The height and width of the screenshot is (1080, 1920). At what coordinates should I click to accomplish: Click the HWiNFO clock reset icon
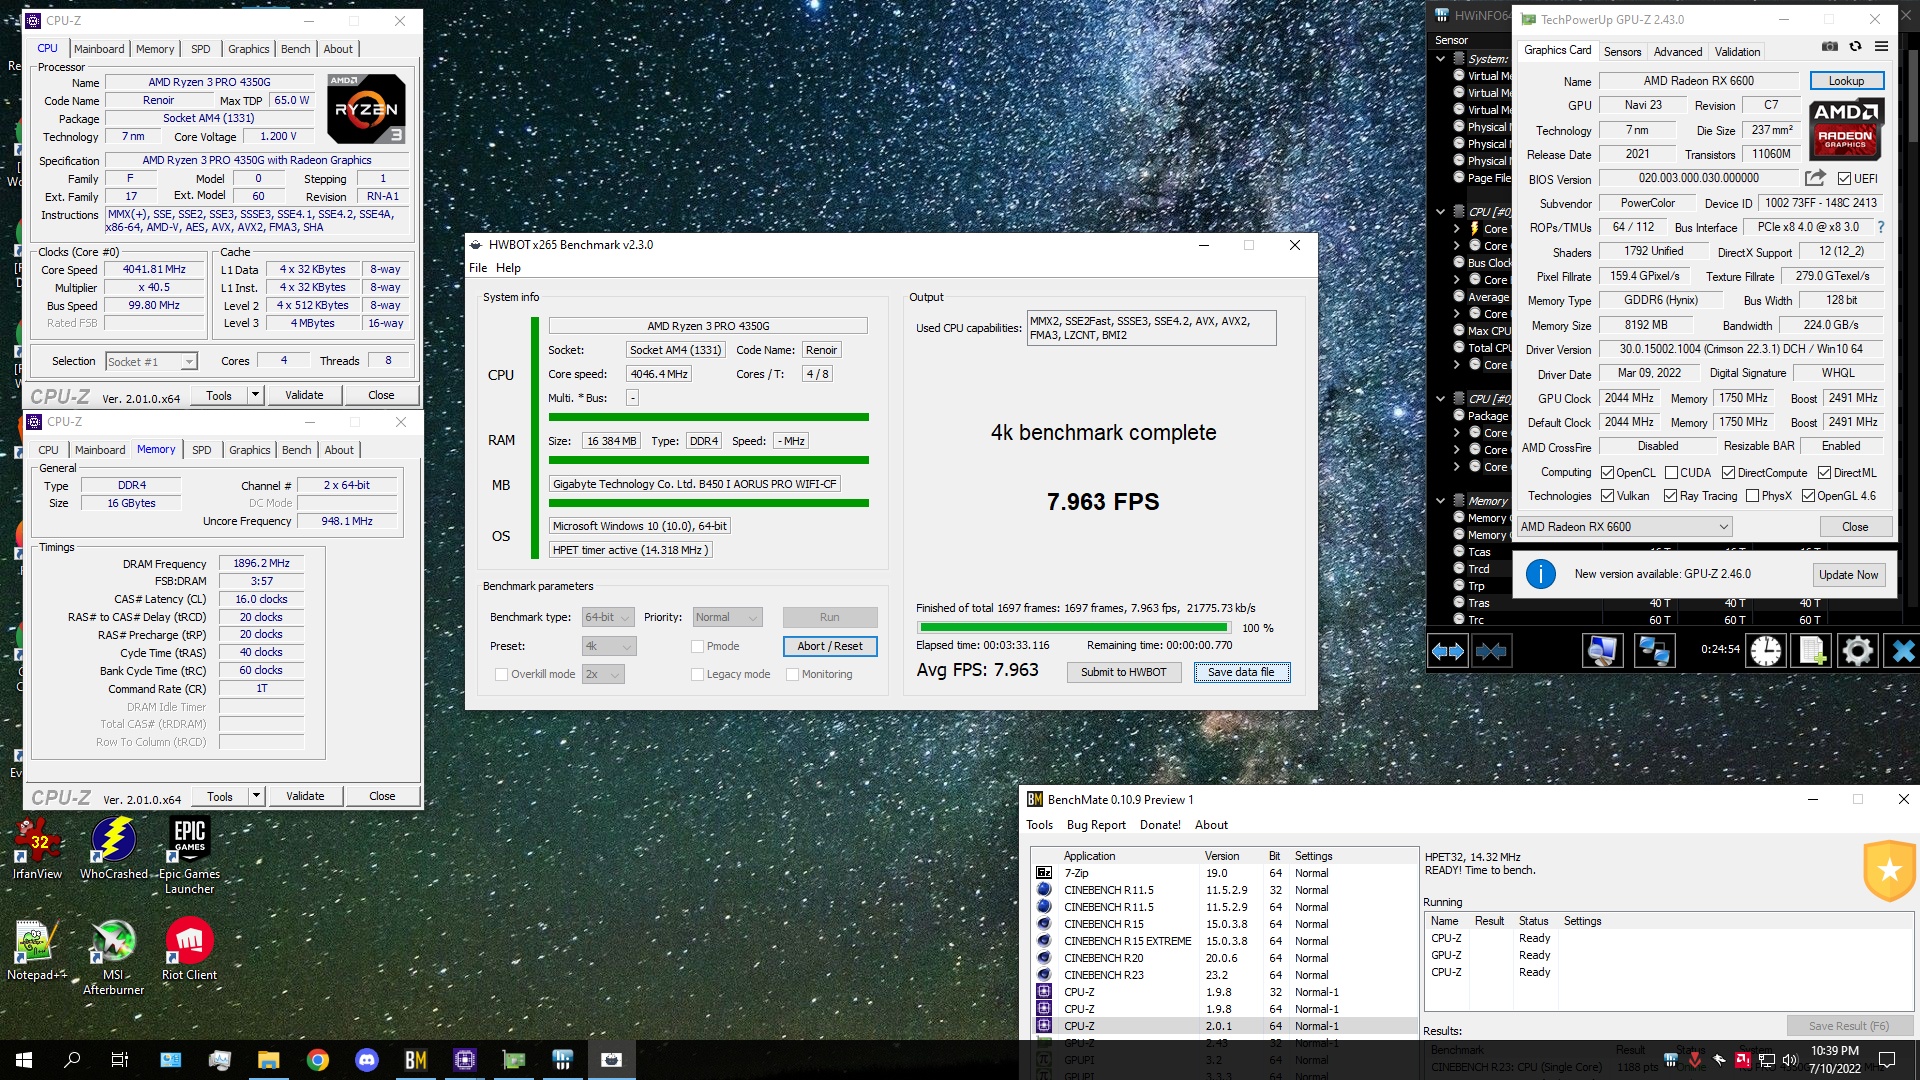pos(1765,651)
